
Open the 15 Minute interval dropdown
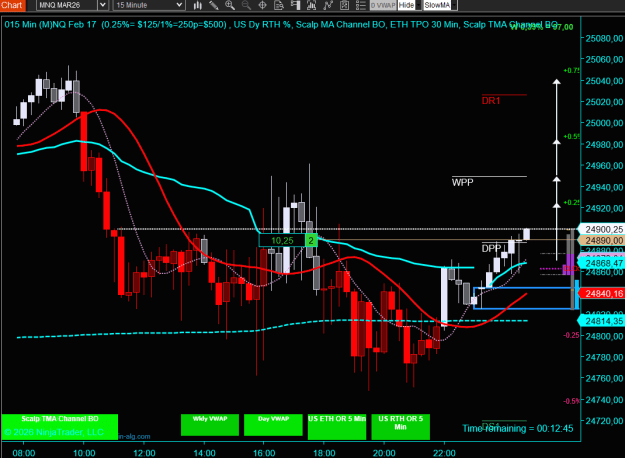[149, 5]
